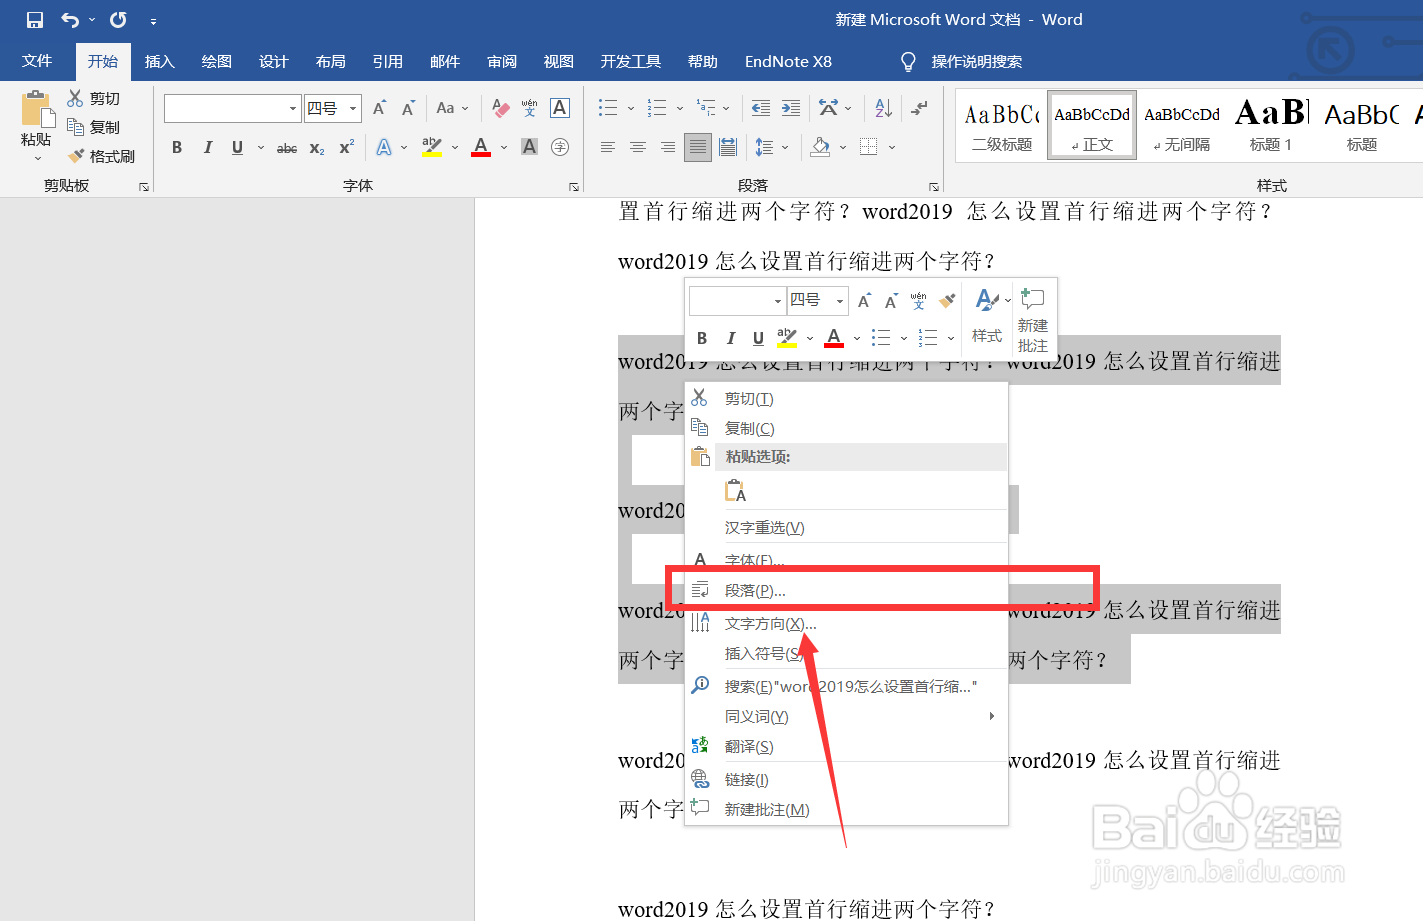Increase paragraph indent
Viewport: 1423px width, 921px height.
pyautogui.click(x=791, y=108)
